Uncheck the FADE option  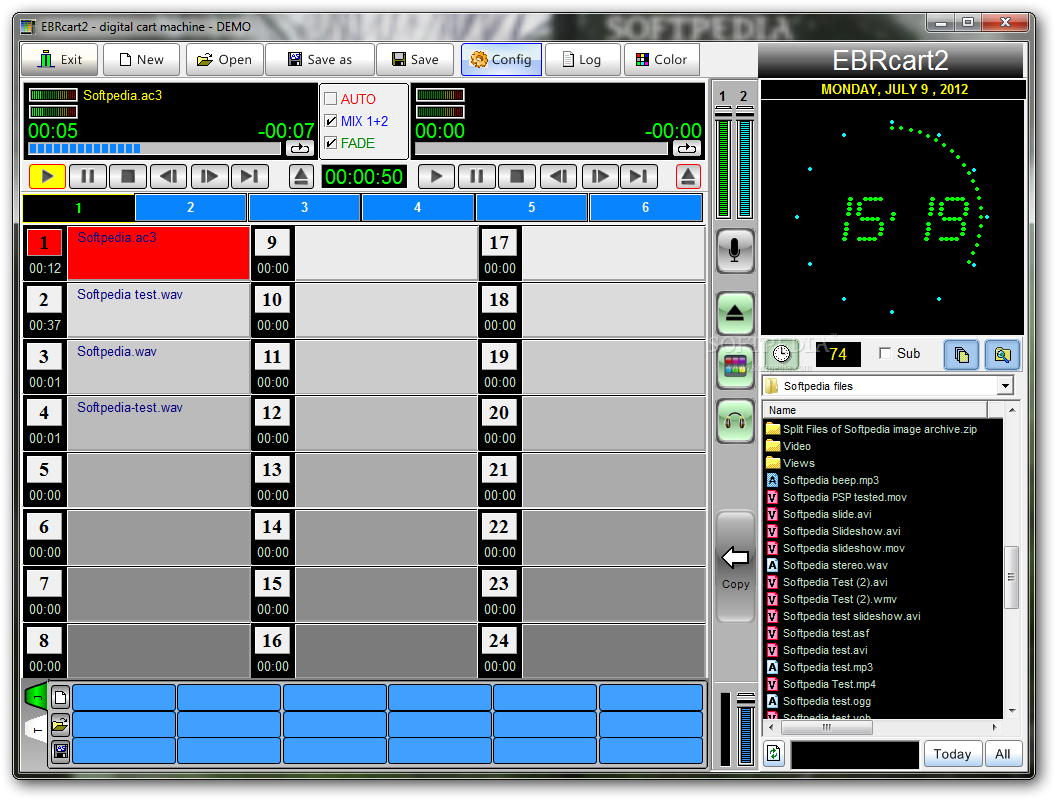[331, 143]
